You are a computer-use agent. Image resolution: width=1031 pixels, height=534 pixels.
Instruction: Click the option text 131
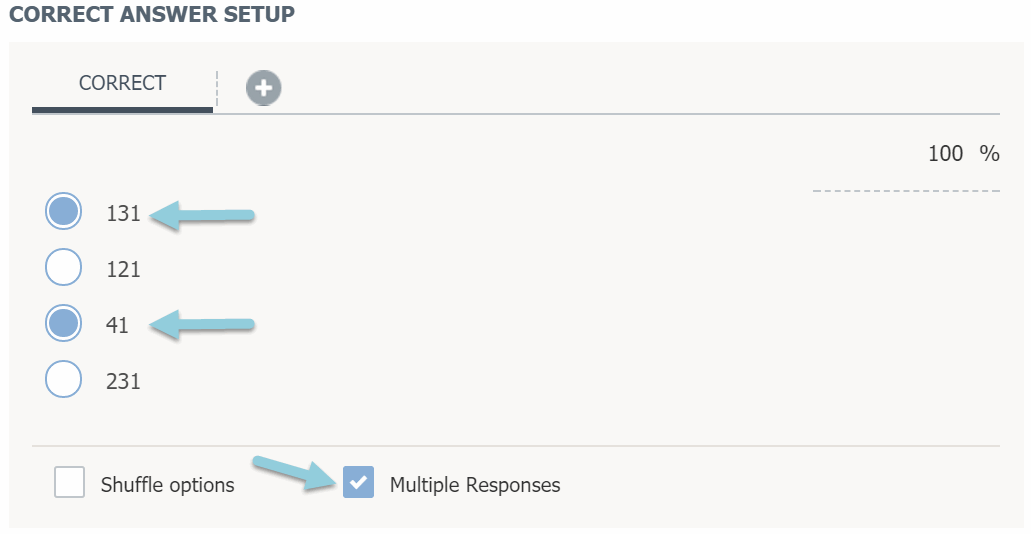(123, 213)
